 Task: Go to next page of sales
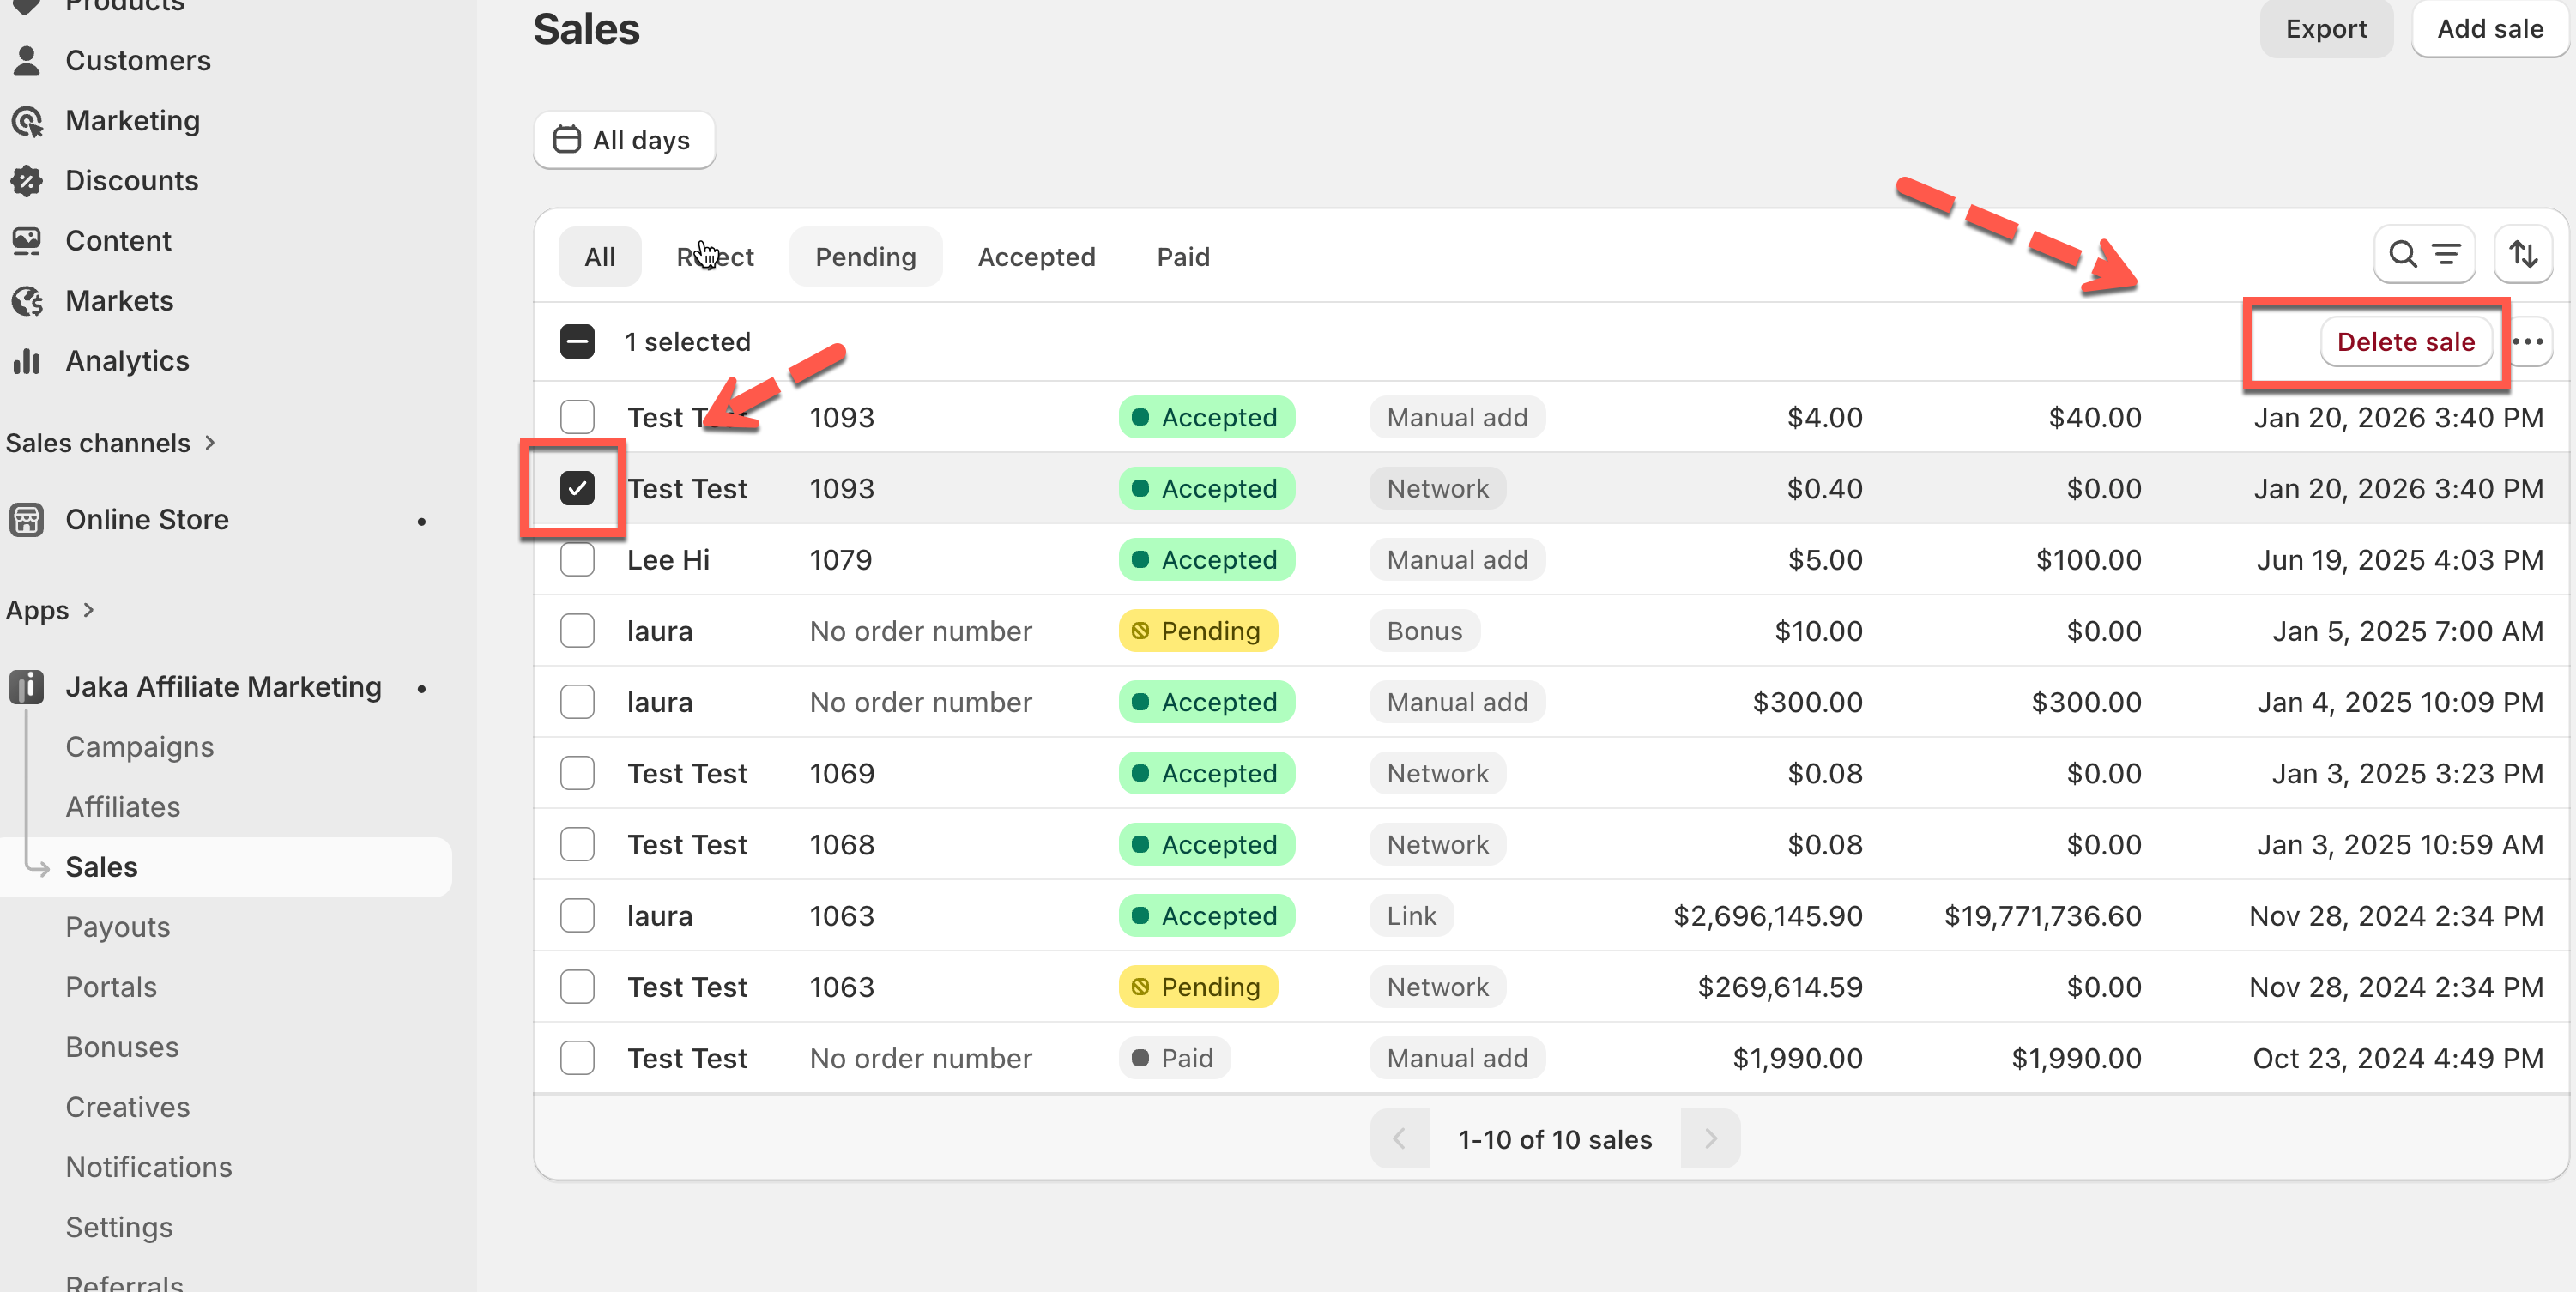click(x=1710, y=1139)
